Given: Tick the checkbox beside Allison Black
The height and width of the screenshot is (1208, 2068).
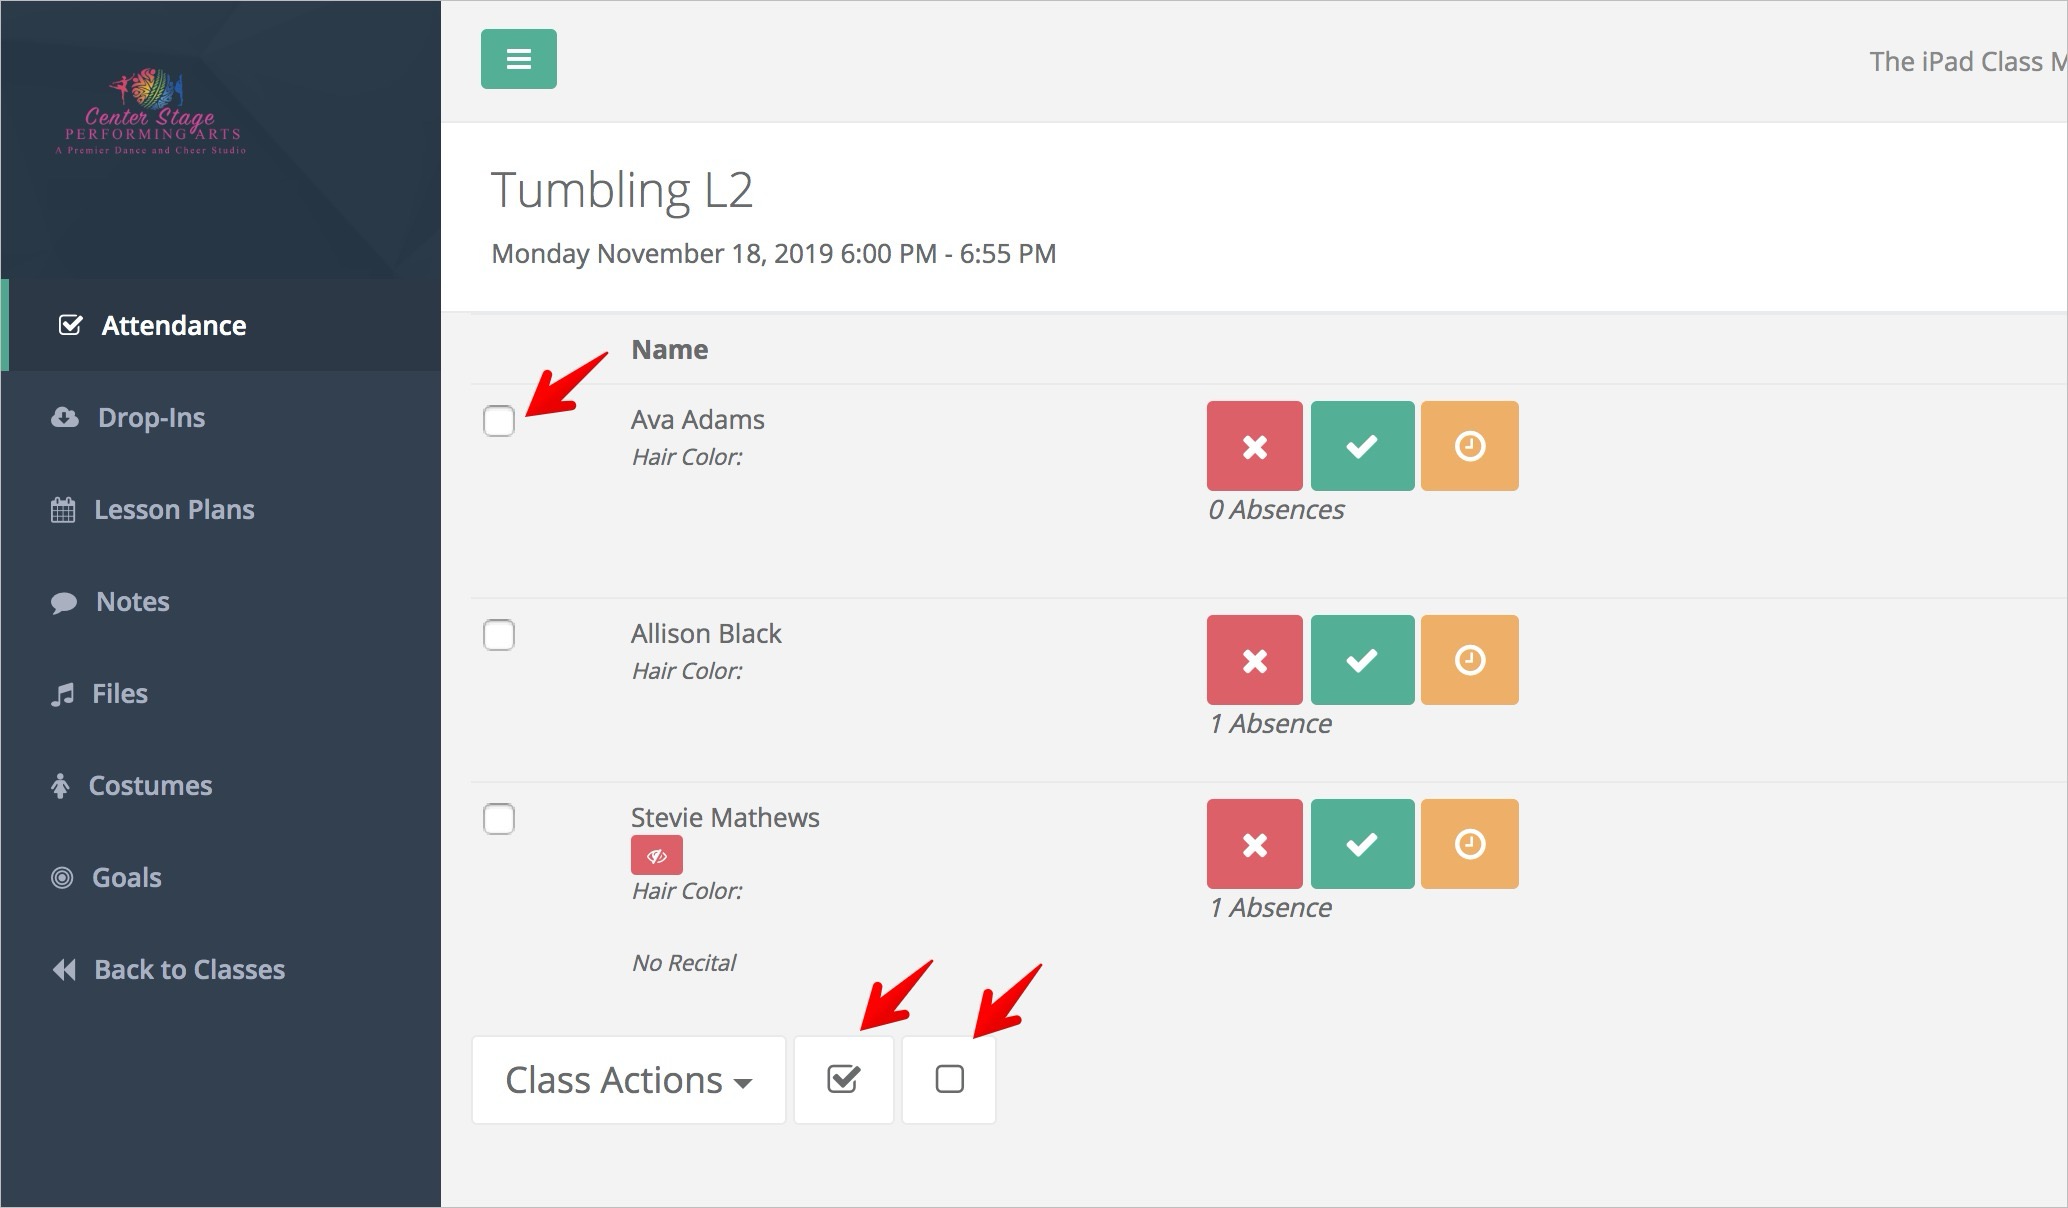Looking at the screenshot, I should 499,635.
